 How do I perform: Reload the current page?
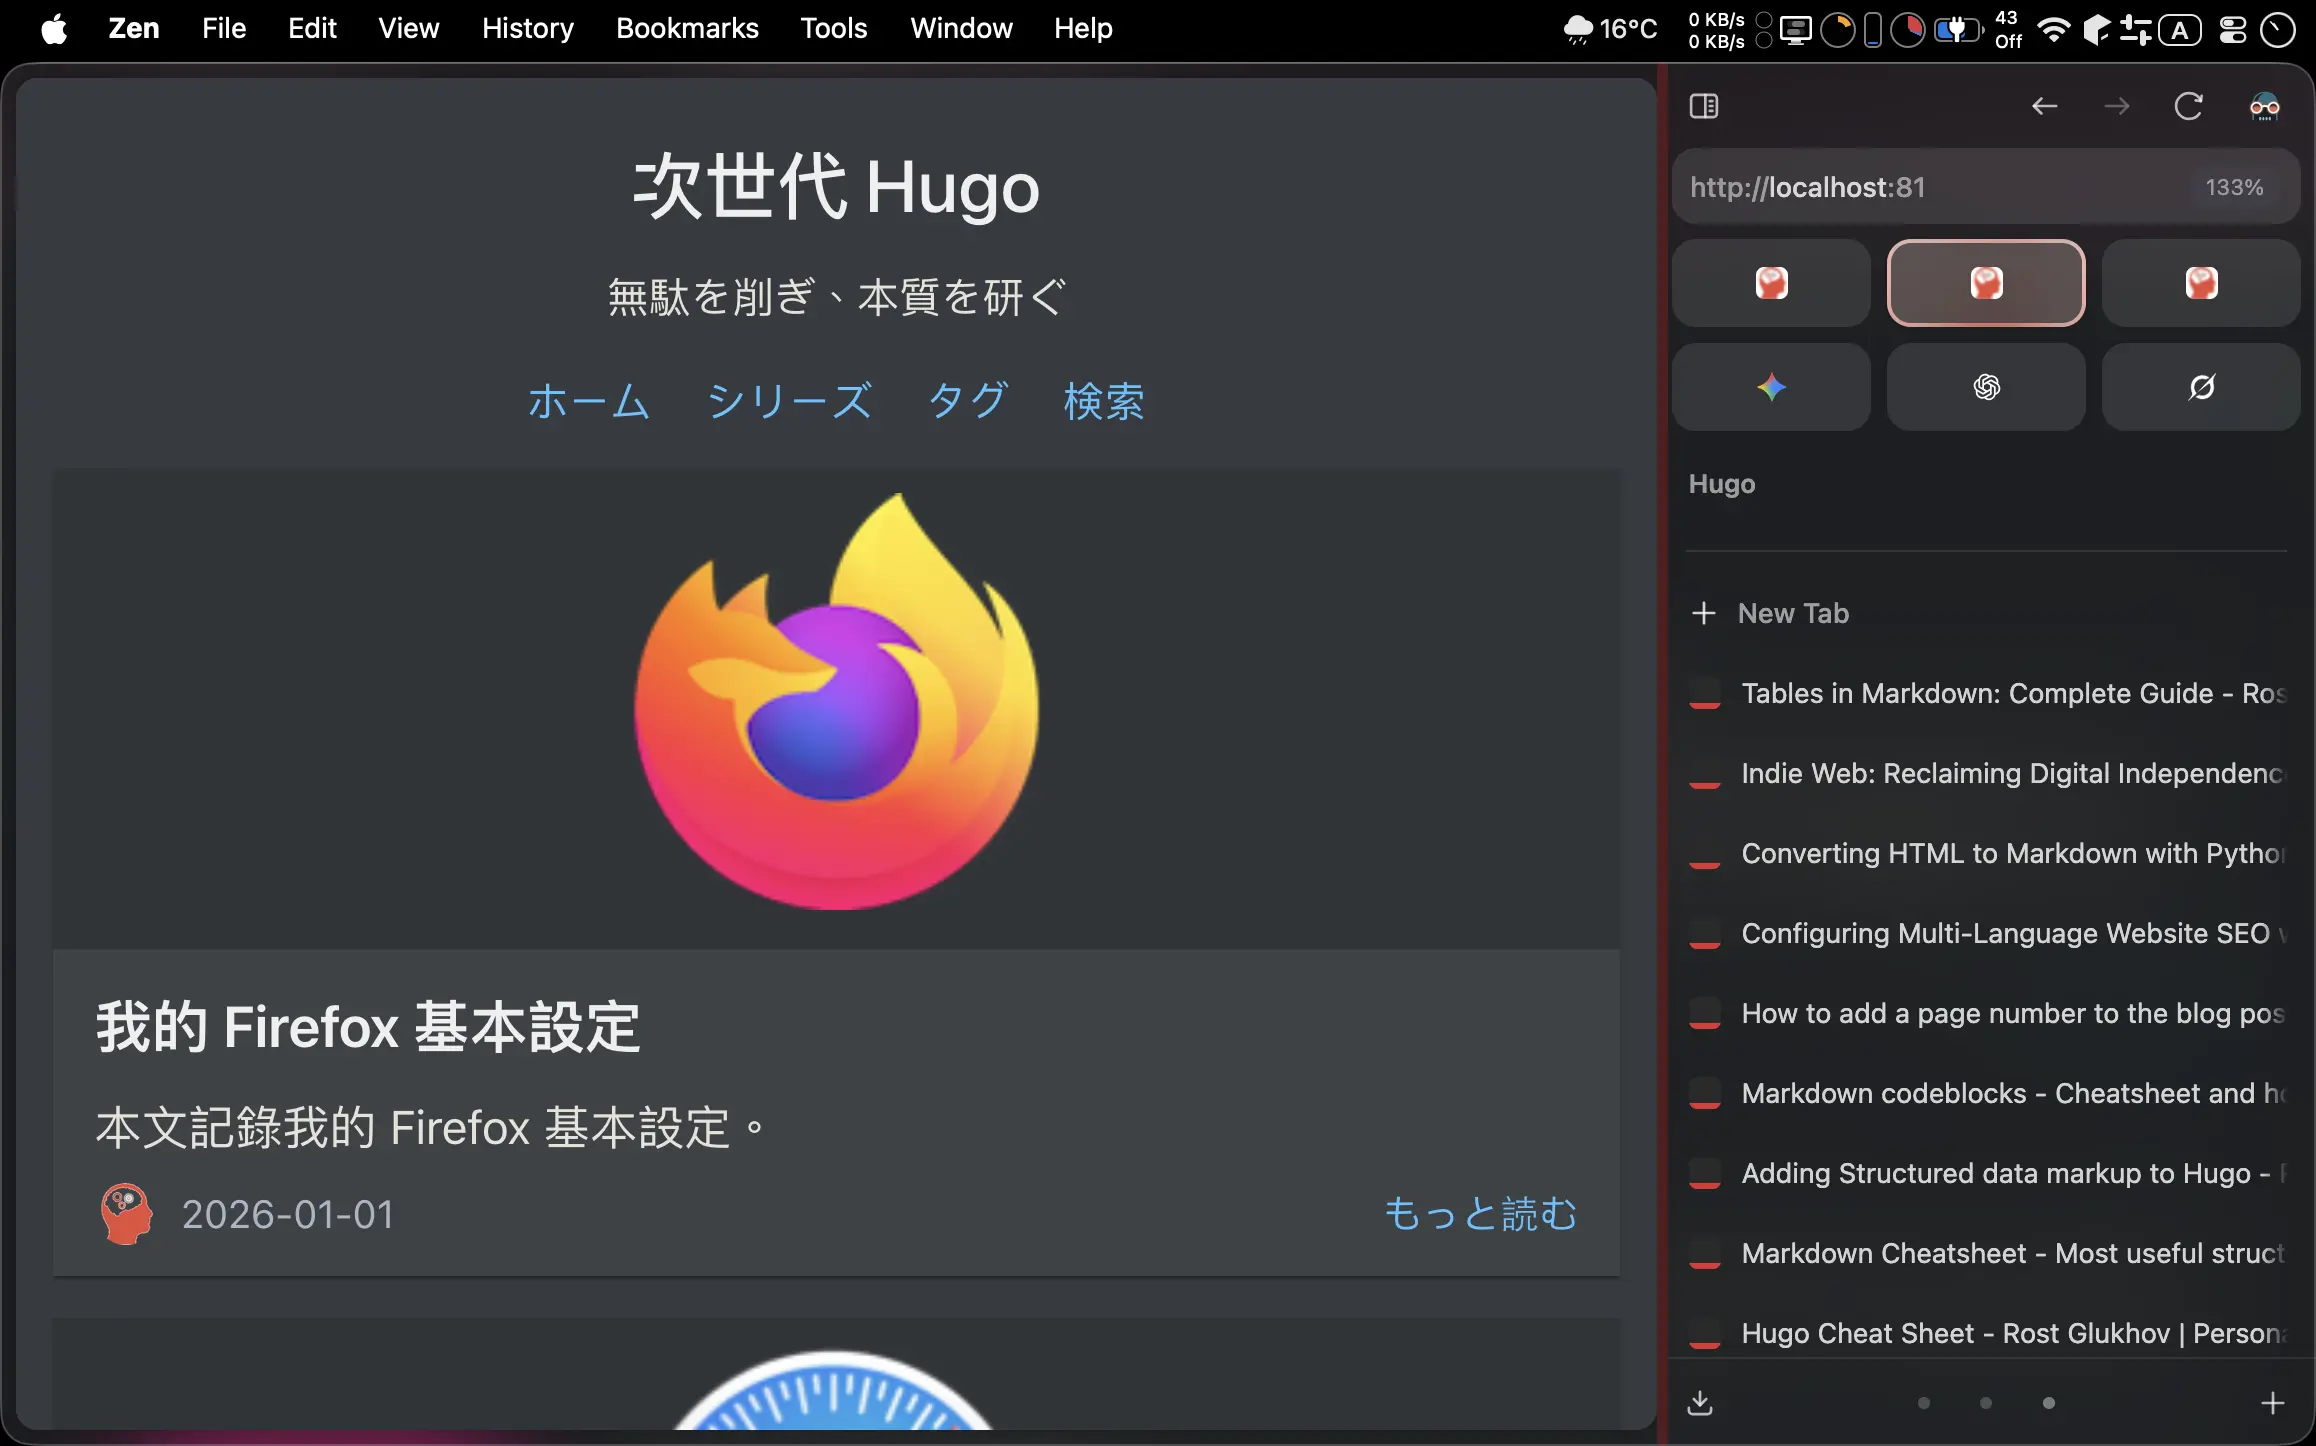2188,106
